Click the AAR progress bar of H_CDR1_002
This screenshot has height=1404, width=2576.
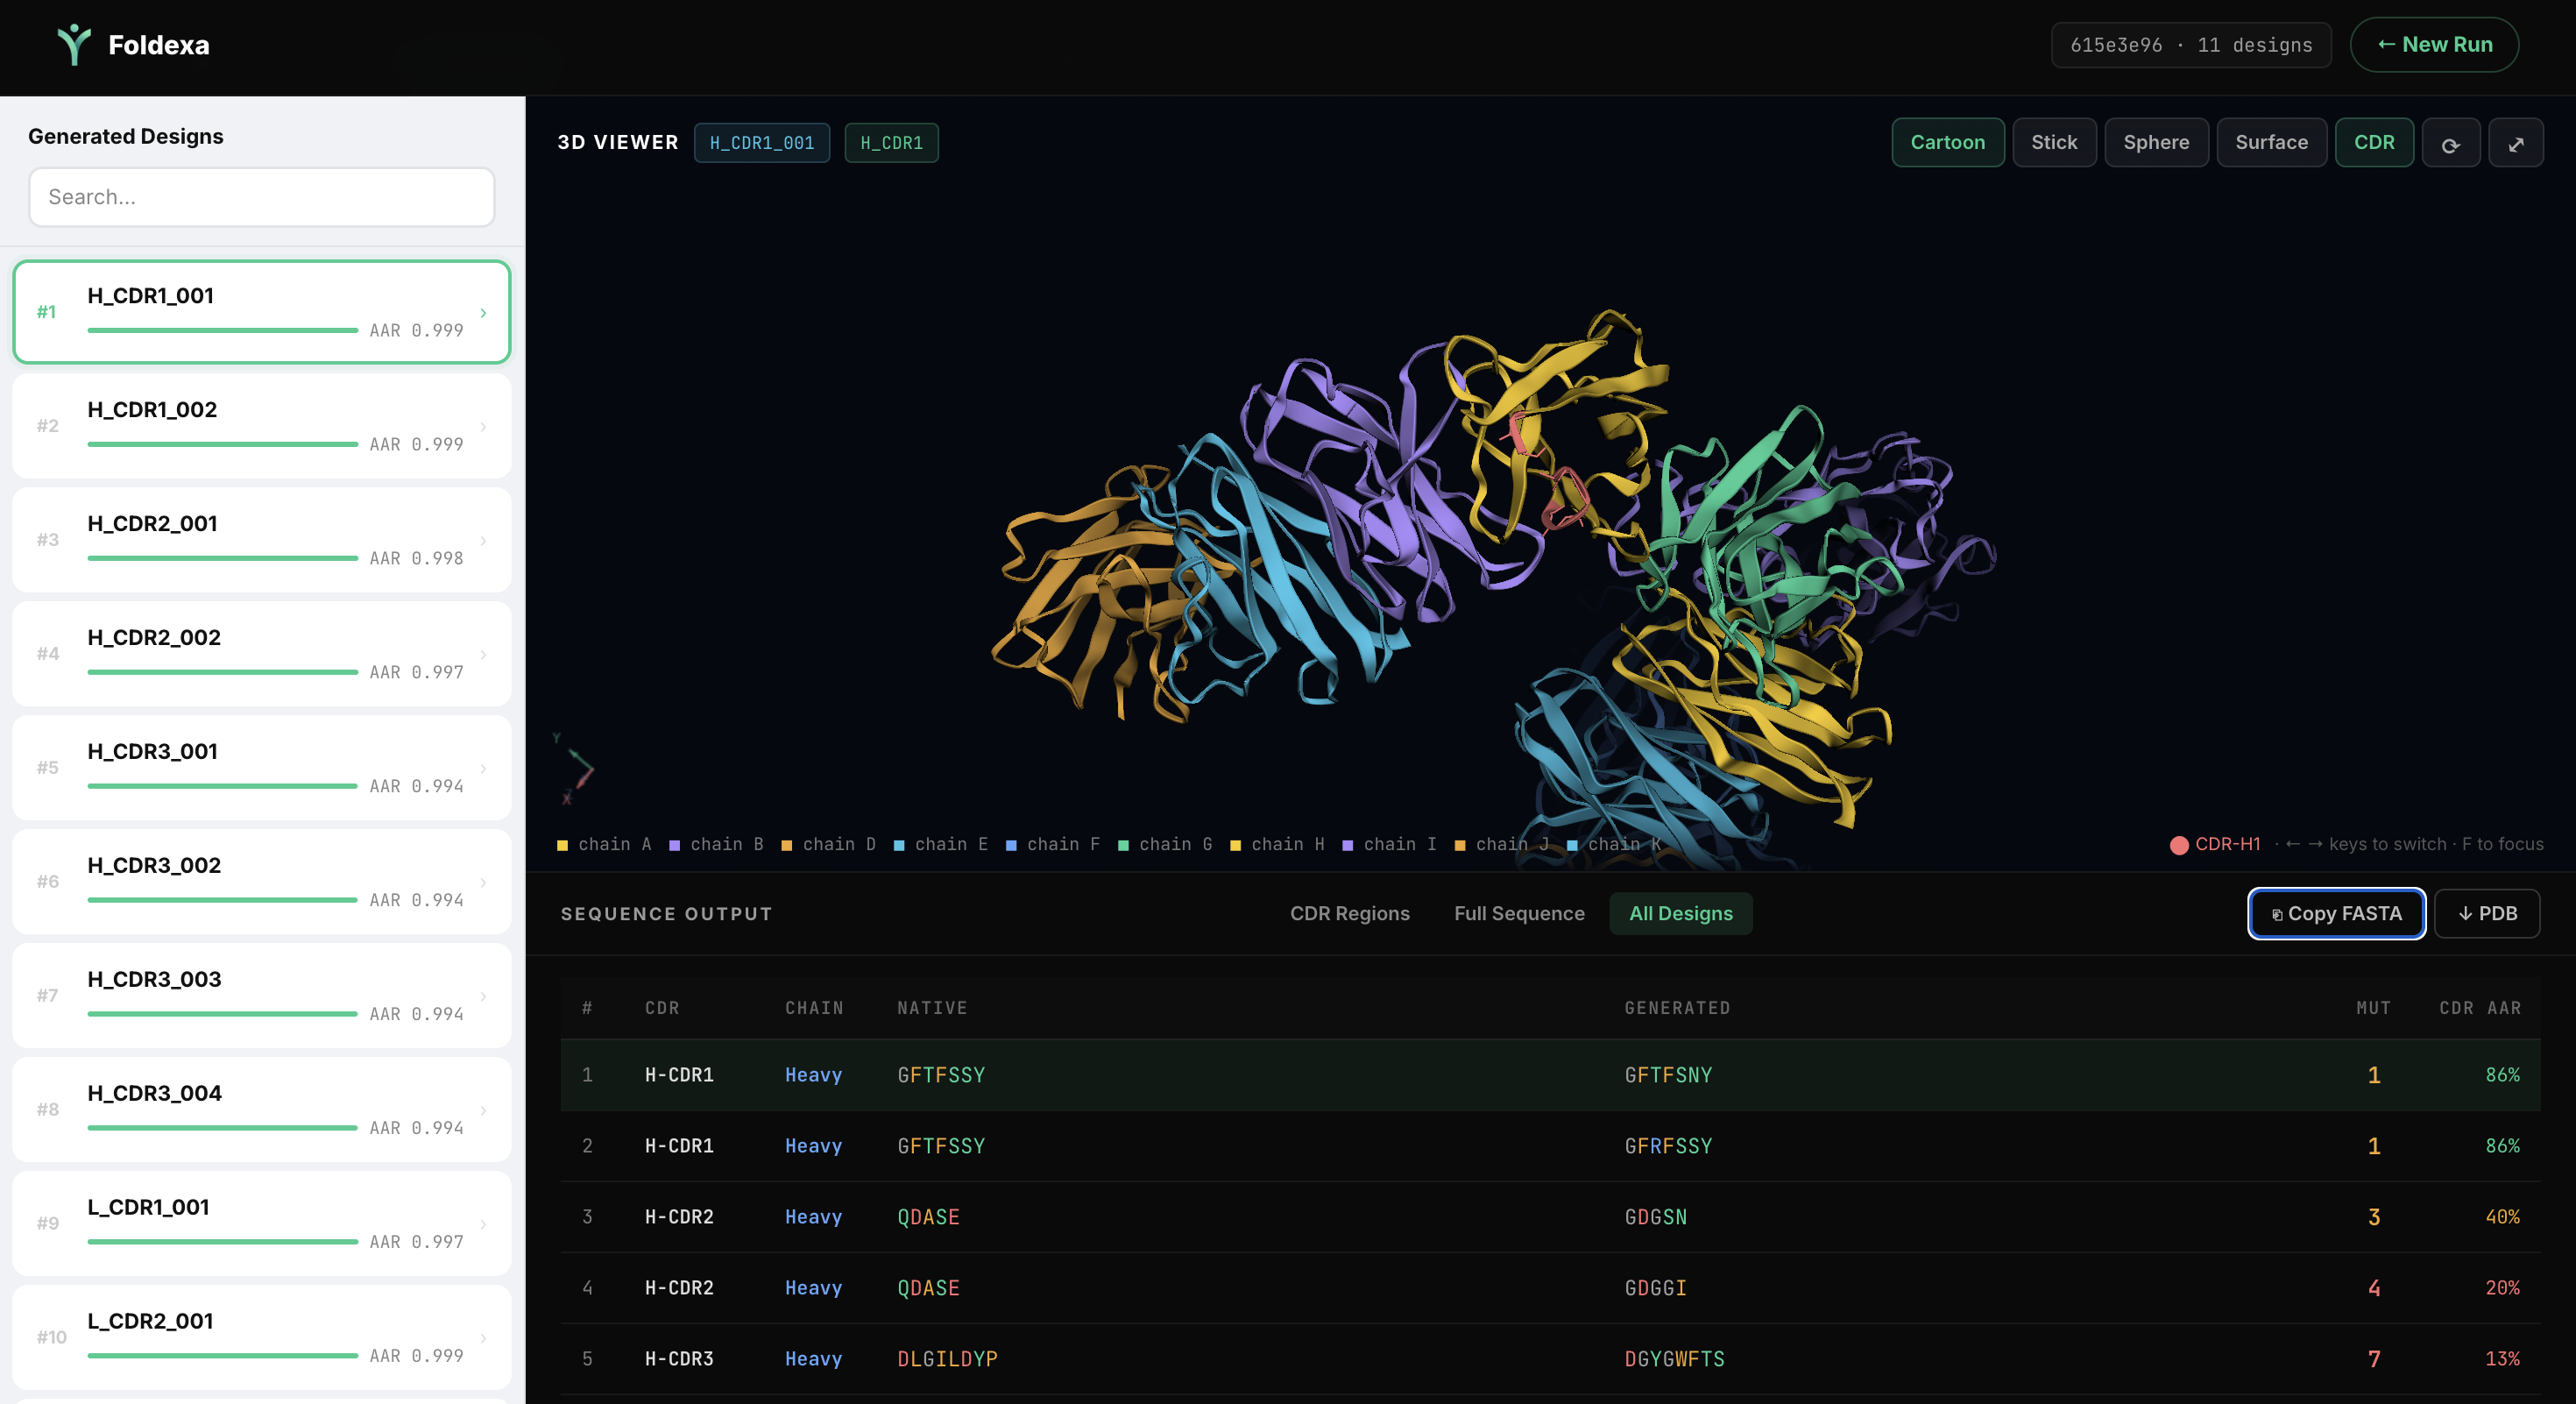coord(222,443)
